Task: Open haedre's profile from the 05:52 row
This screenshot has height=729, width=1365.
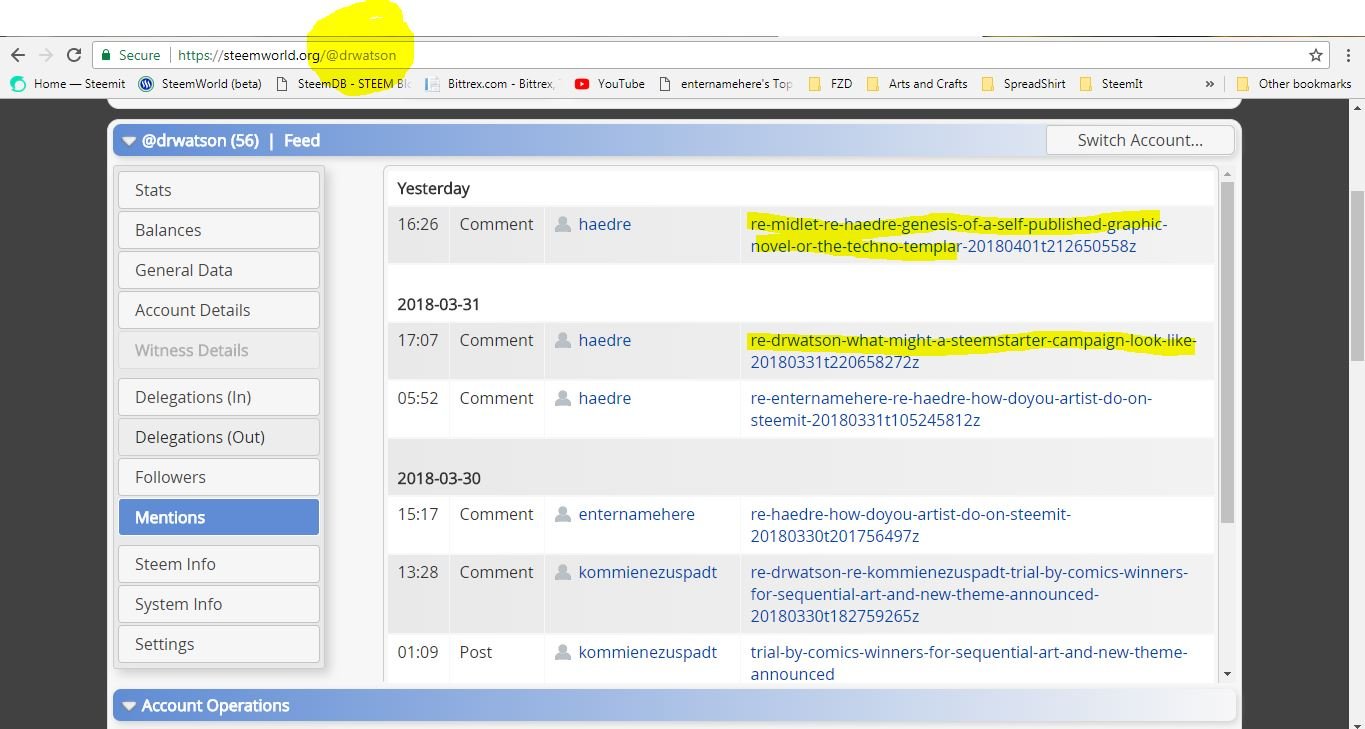Action: click(605, 398)
